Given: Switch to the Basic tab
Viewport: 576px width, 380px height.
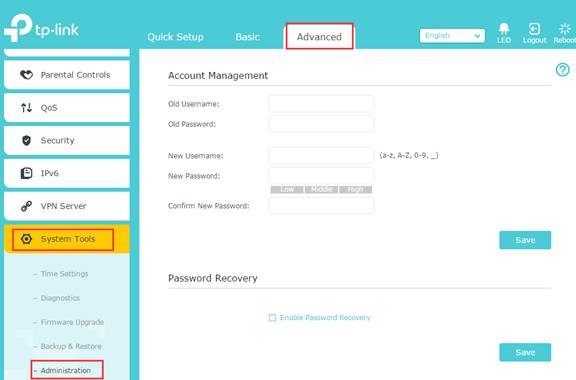Looking at the screenshot, I should [248, 37].
